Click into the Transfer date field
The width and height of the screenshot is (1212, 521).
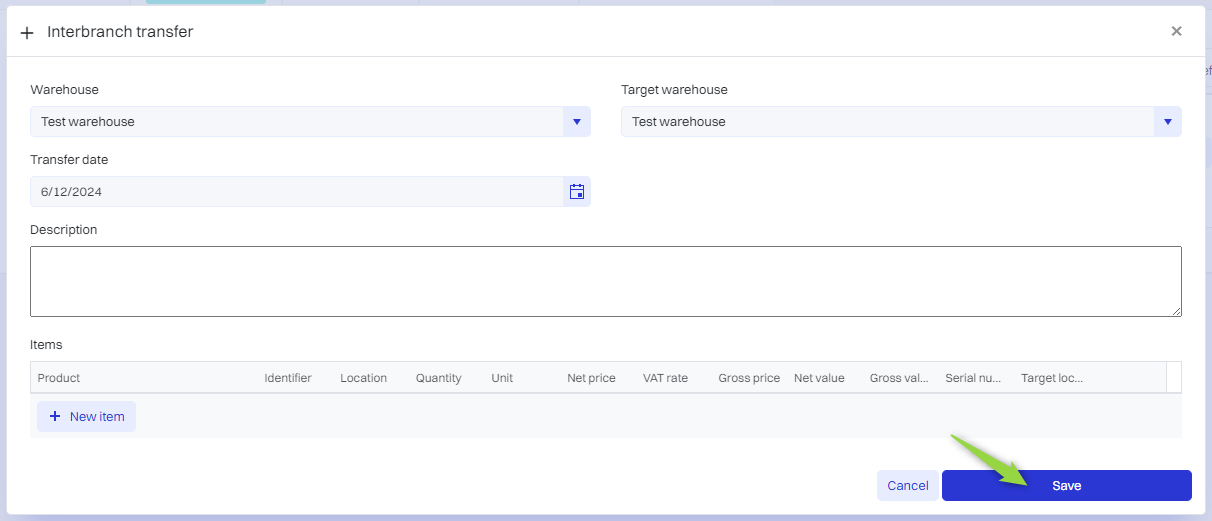pyautogui.click(x=295, y=192)
